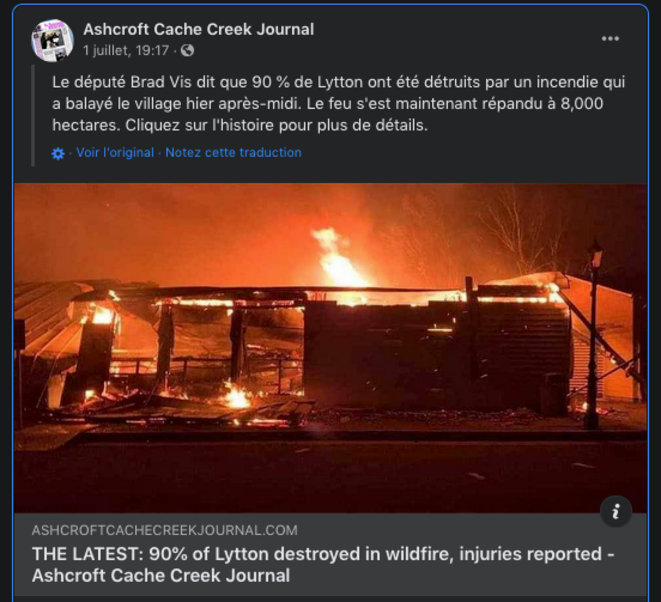The width and height of the screenshot is (661, 602).
Task: Open translation settings gear icon
Action: 58,153
